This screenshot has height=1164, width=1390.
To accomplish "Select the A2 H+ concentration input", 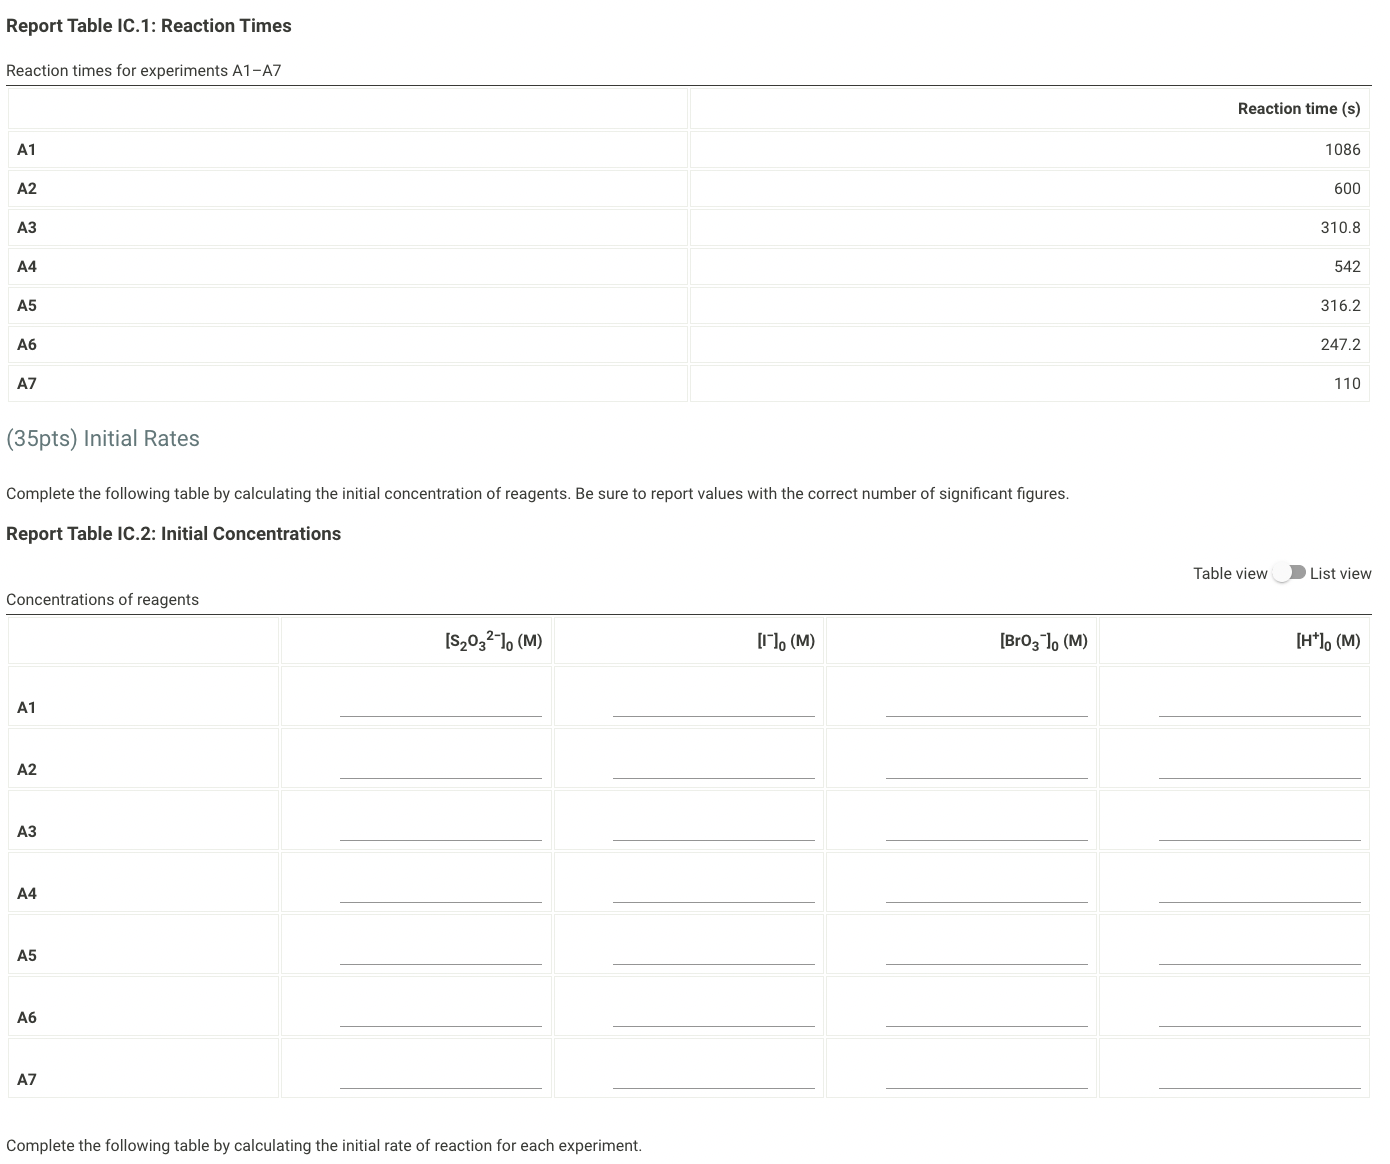I will tap(1260, 766).
